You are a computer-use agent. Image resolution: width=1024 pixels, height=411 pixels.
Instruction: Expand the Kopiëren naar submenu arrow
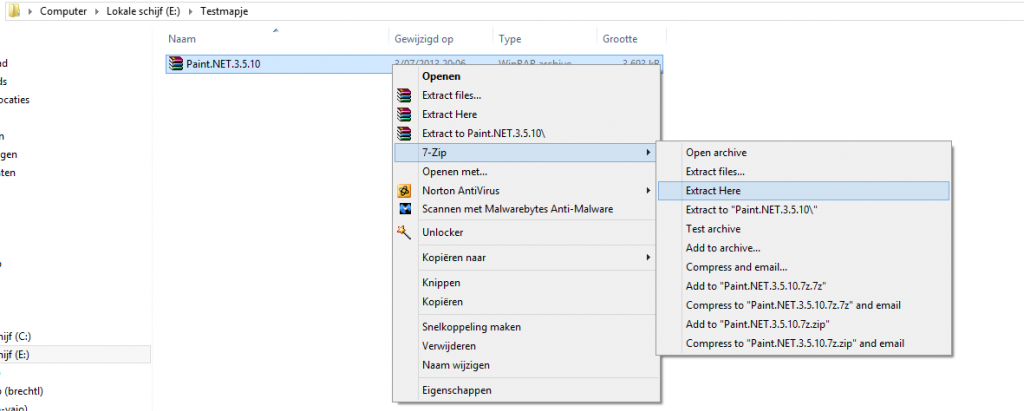tap(648, 257)
